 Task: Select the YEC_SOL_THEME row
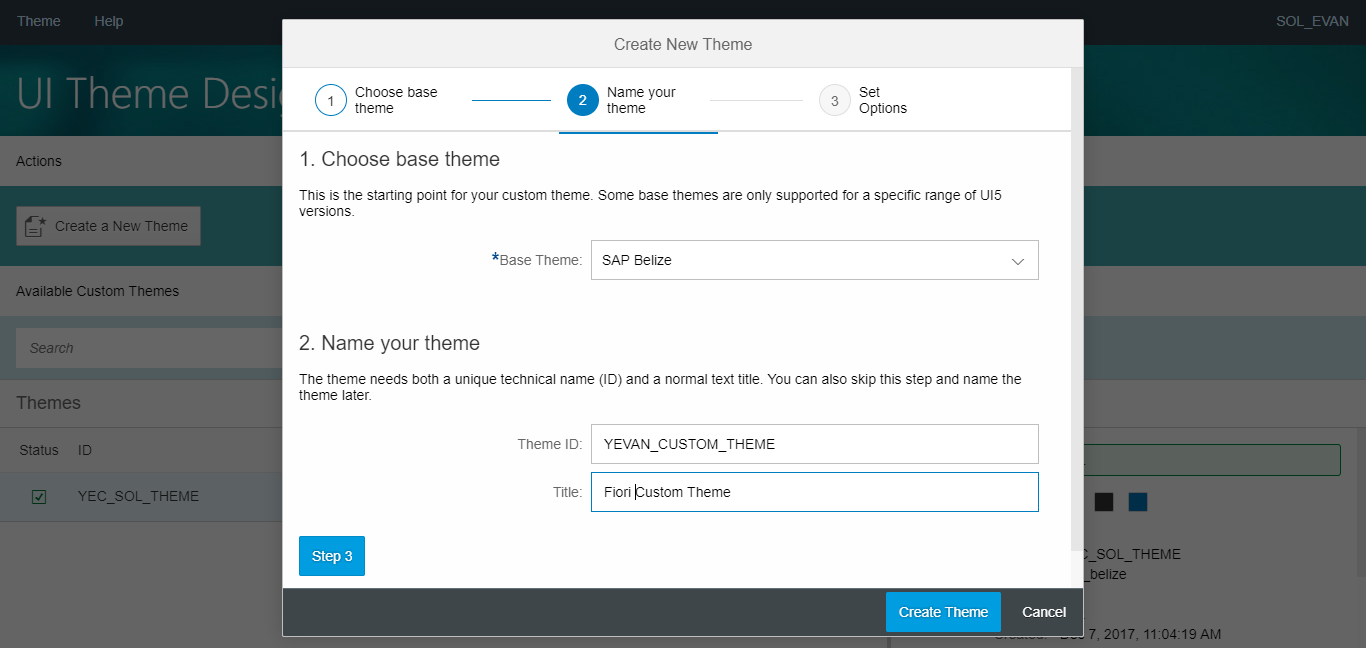coord(140,496)
